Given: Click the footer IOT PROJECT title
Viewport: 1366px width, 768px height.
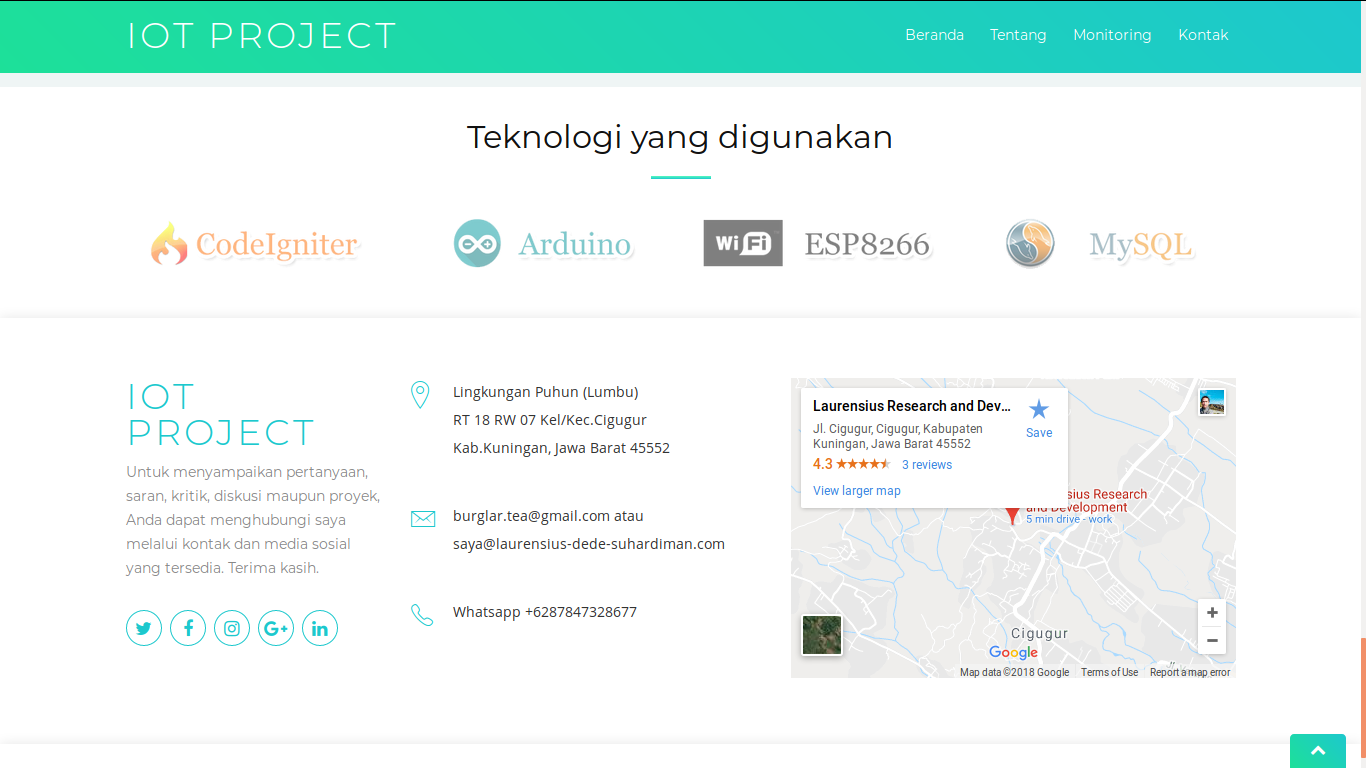Looking at the screenshot, I should tap(221, 415).
